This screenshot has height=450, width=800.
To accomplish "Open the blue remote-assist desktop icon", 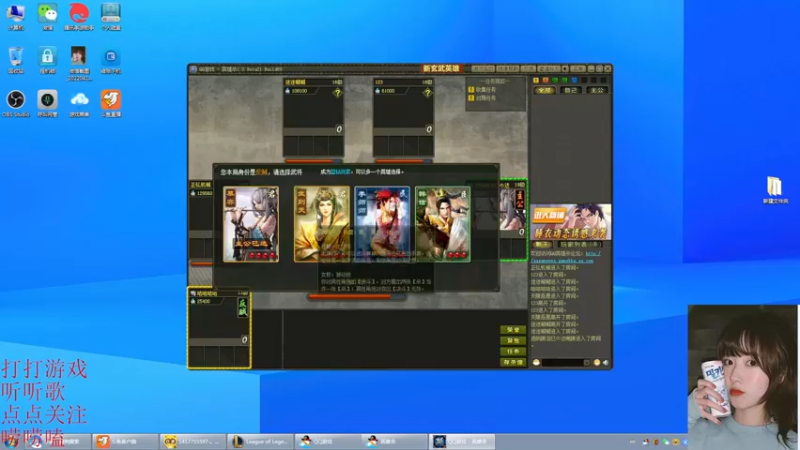I will click(x=111, y=60).
